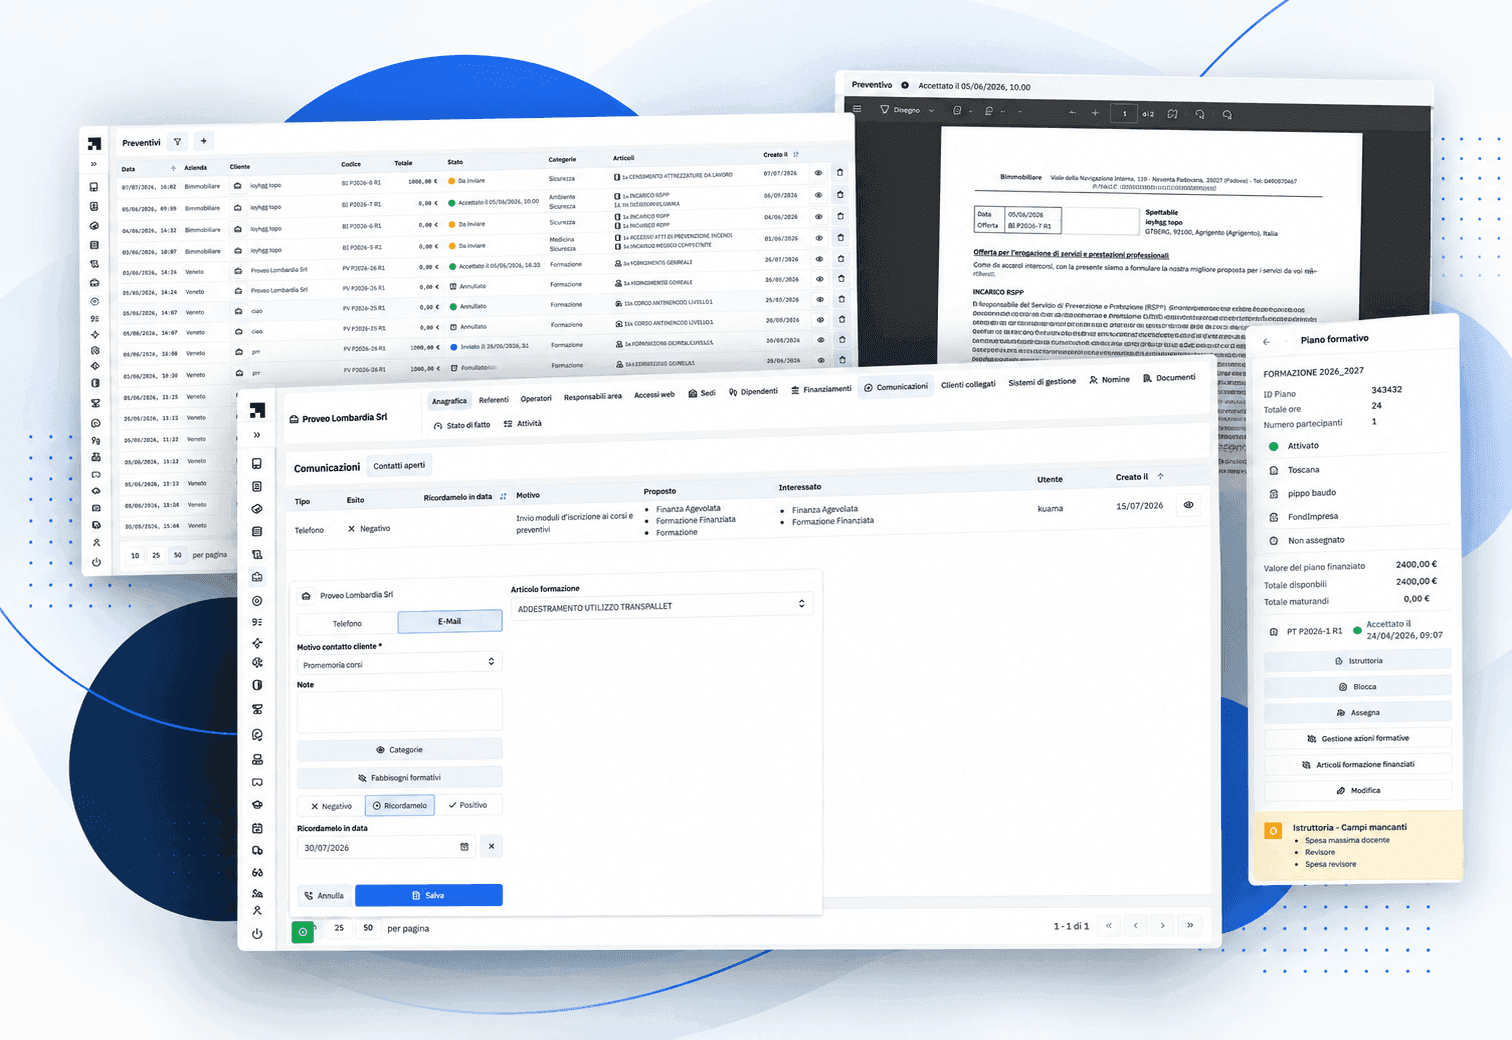This screenshot has width=1512, height=1040.
Task: Click Istruttoria button in Piano formativo
Action: click(1358, 660)
